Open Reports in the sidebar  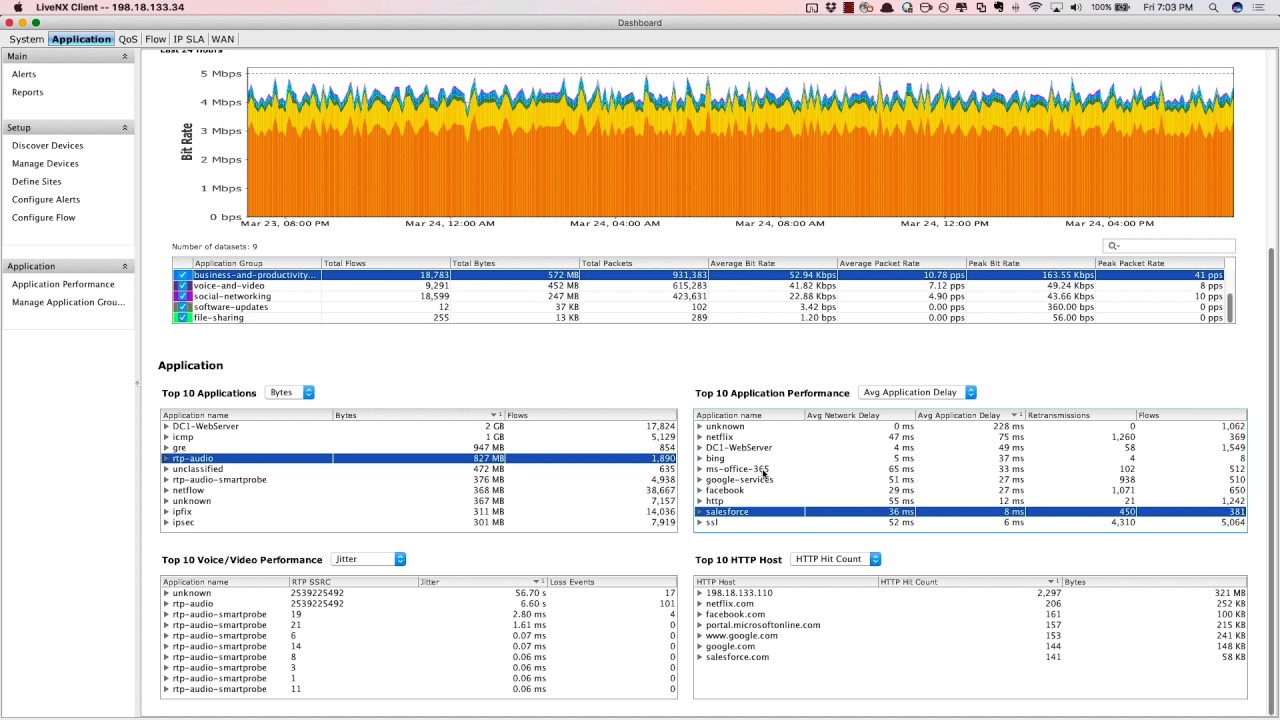pos(28,92)
